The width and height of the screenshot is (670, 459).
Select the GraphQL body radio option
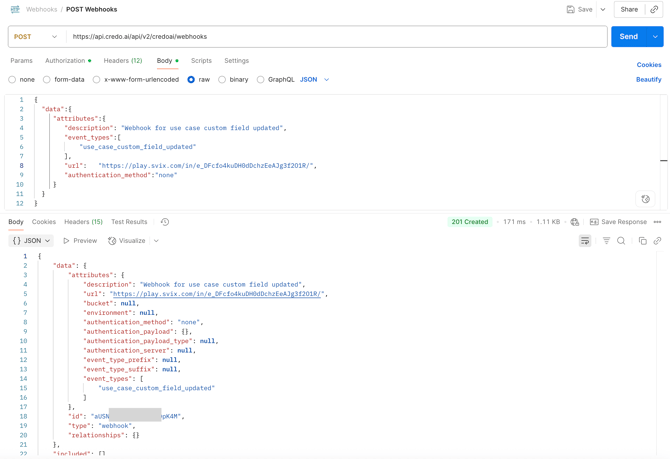pos(260,79)
